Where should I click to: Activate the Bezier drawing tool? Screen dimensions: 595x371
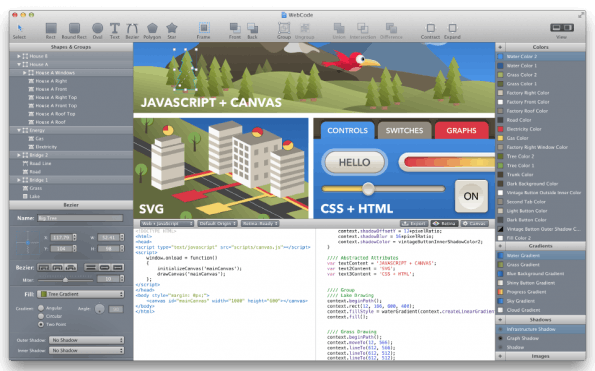[132, 30]
